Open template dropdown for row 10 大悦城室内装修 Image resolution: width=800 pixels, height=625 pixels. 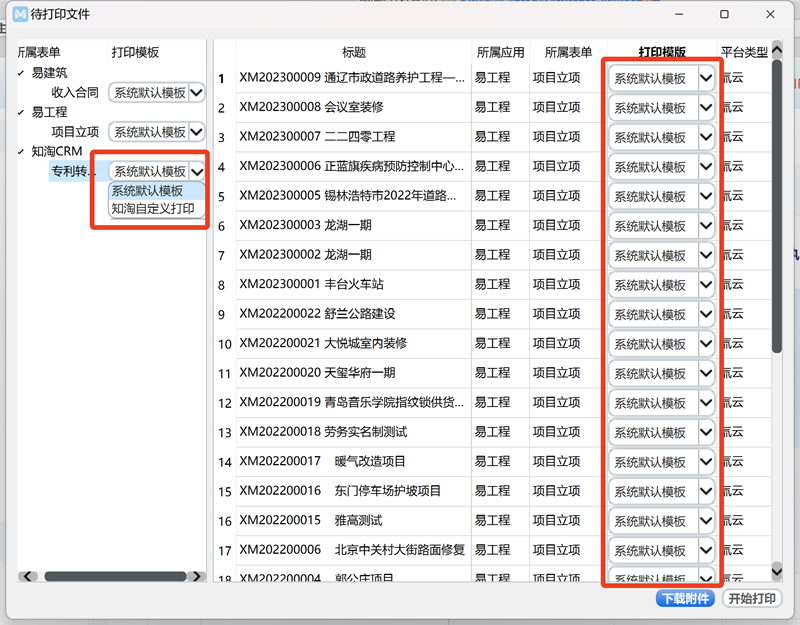(x=706, y=344)
